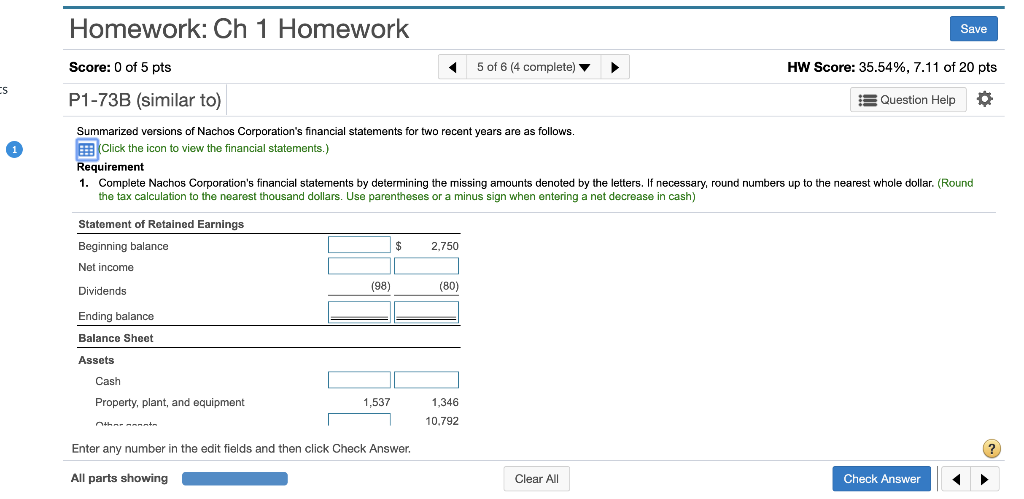The height and width of the screenshot is (499, 1024).
Task: Go to the next question using the top right arrow
Action: coord(615,67)
